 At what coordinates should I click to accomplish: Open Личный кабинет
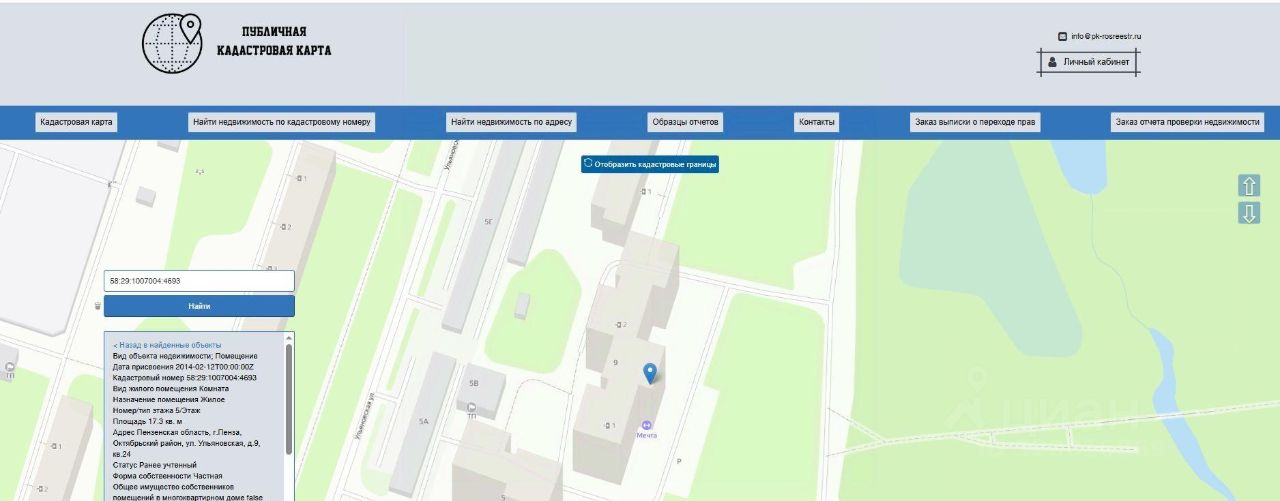[x=1088, y=62]
